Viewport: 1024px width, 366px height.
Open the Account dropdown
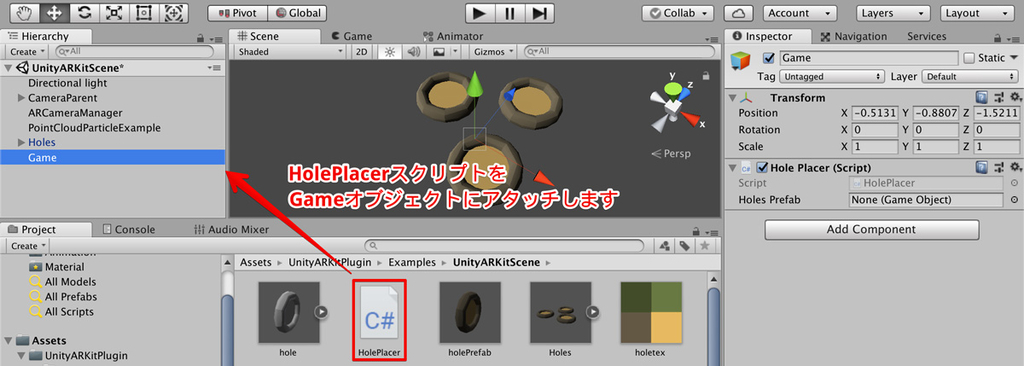pos(800,13)
